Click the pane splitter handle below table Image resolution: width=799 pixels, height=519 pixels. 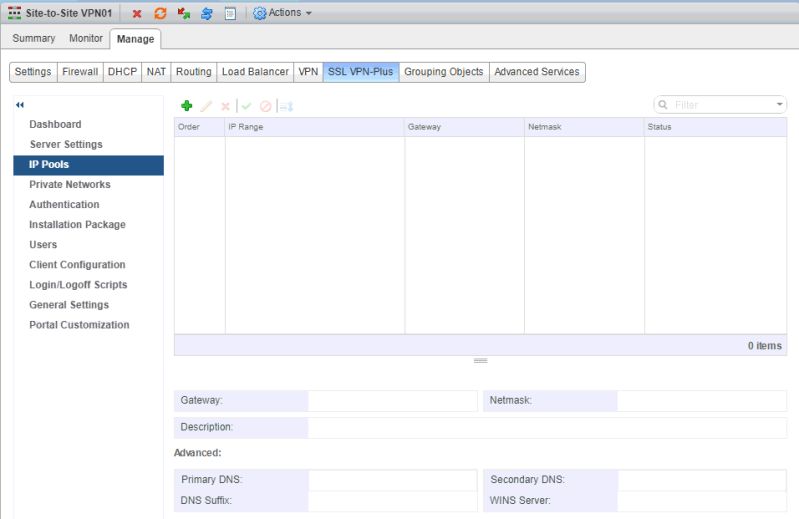[x=480, y=360]
